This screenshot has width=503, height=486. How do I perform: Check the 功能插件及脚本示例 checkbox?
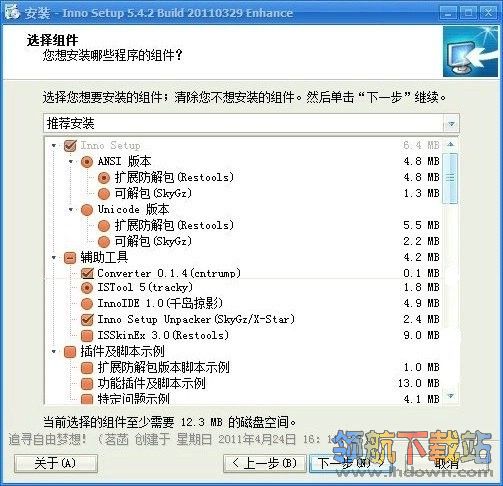tap(87, 384)
